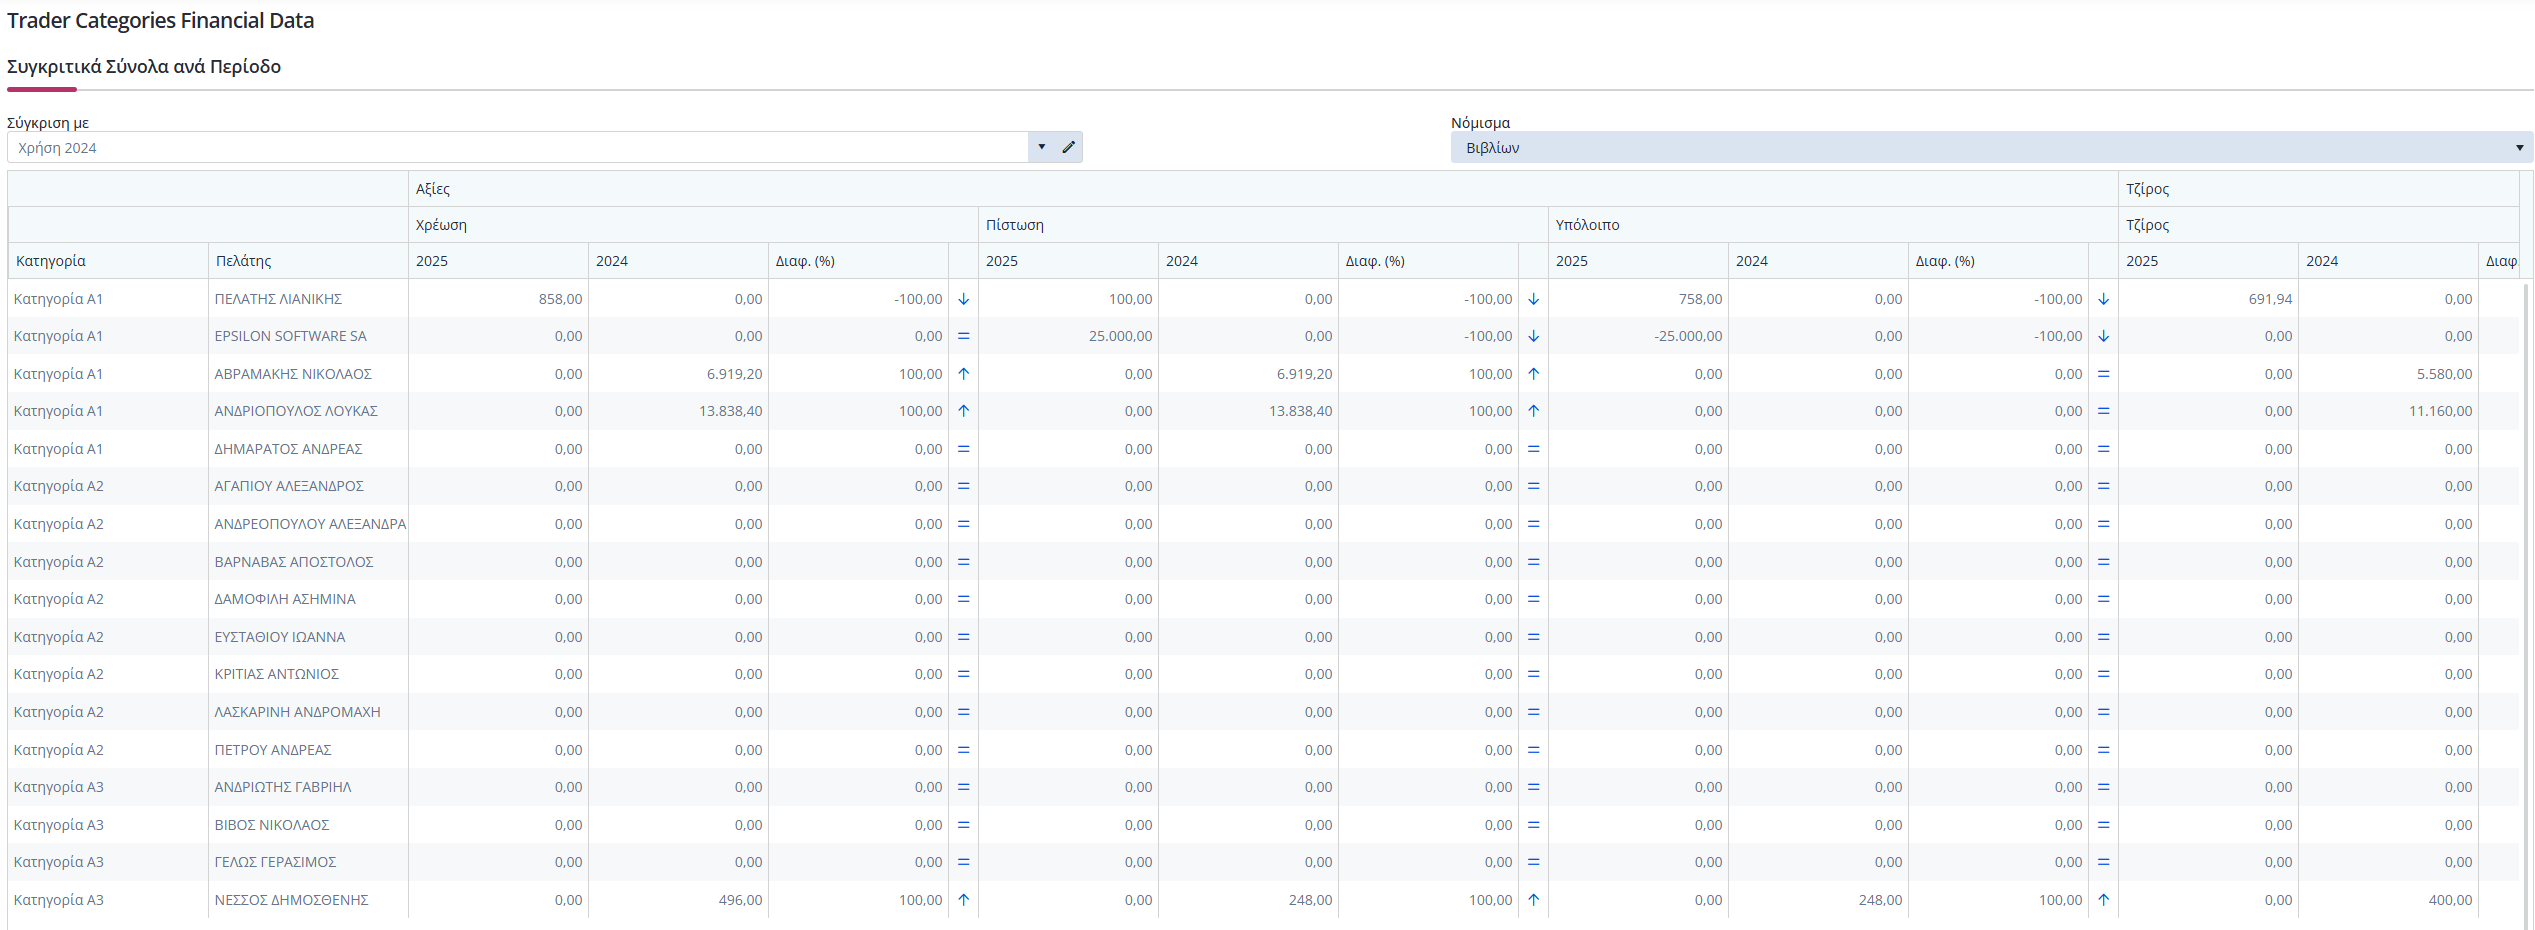Click Πίστωση equals icon for ΕΥΣΤΑΘΙΟΥ ΙΩΑΝΝΑ
Image resolution: width=2535 pixels, height=930 pixels.
tap(1534, 637)
